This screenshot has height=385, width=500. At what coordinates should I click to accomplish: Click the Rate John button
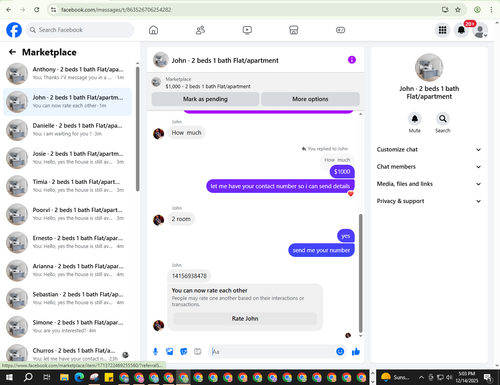(245, 319)
